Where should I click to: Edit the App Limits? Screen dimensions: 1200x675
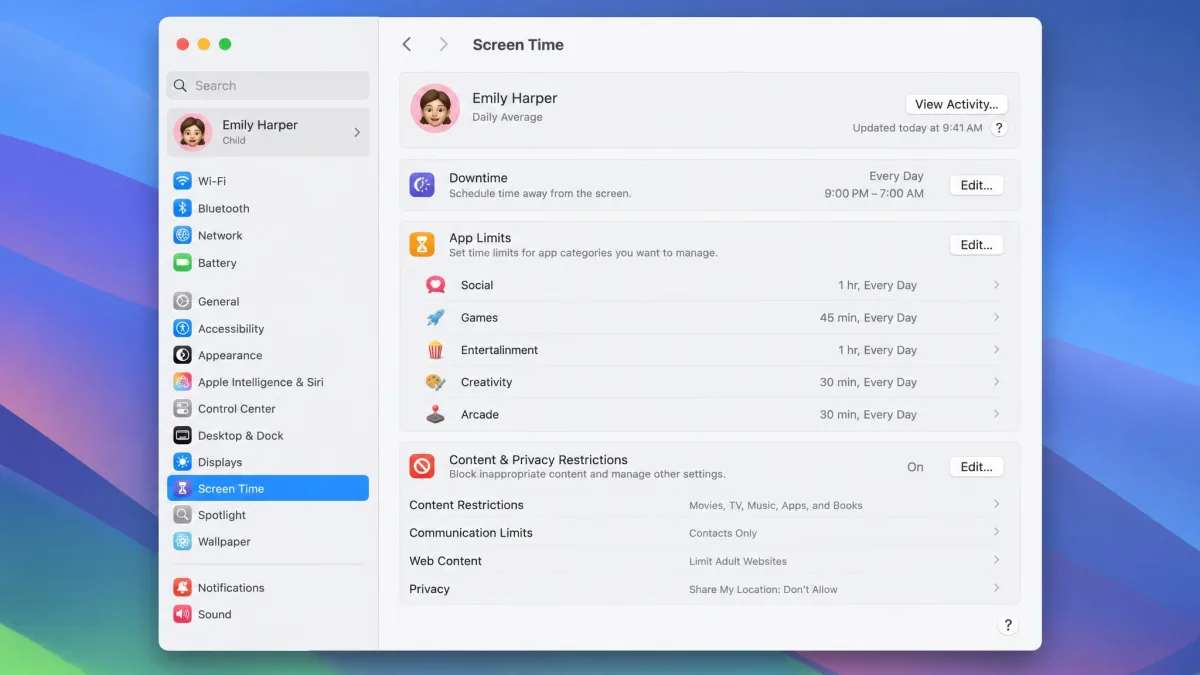(976, 245)
